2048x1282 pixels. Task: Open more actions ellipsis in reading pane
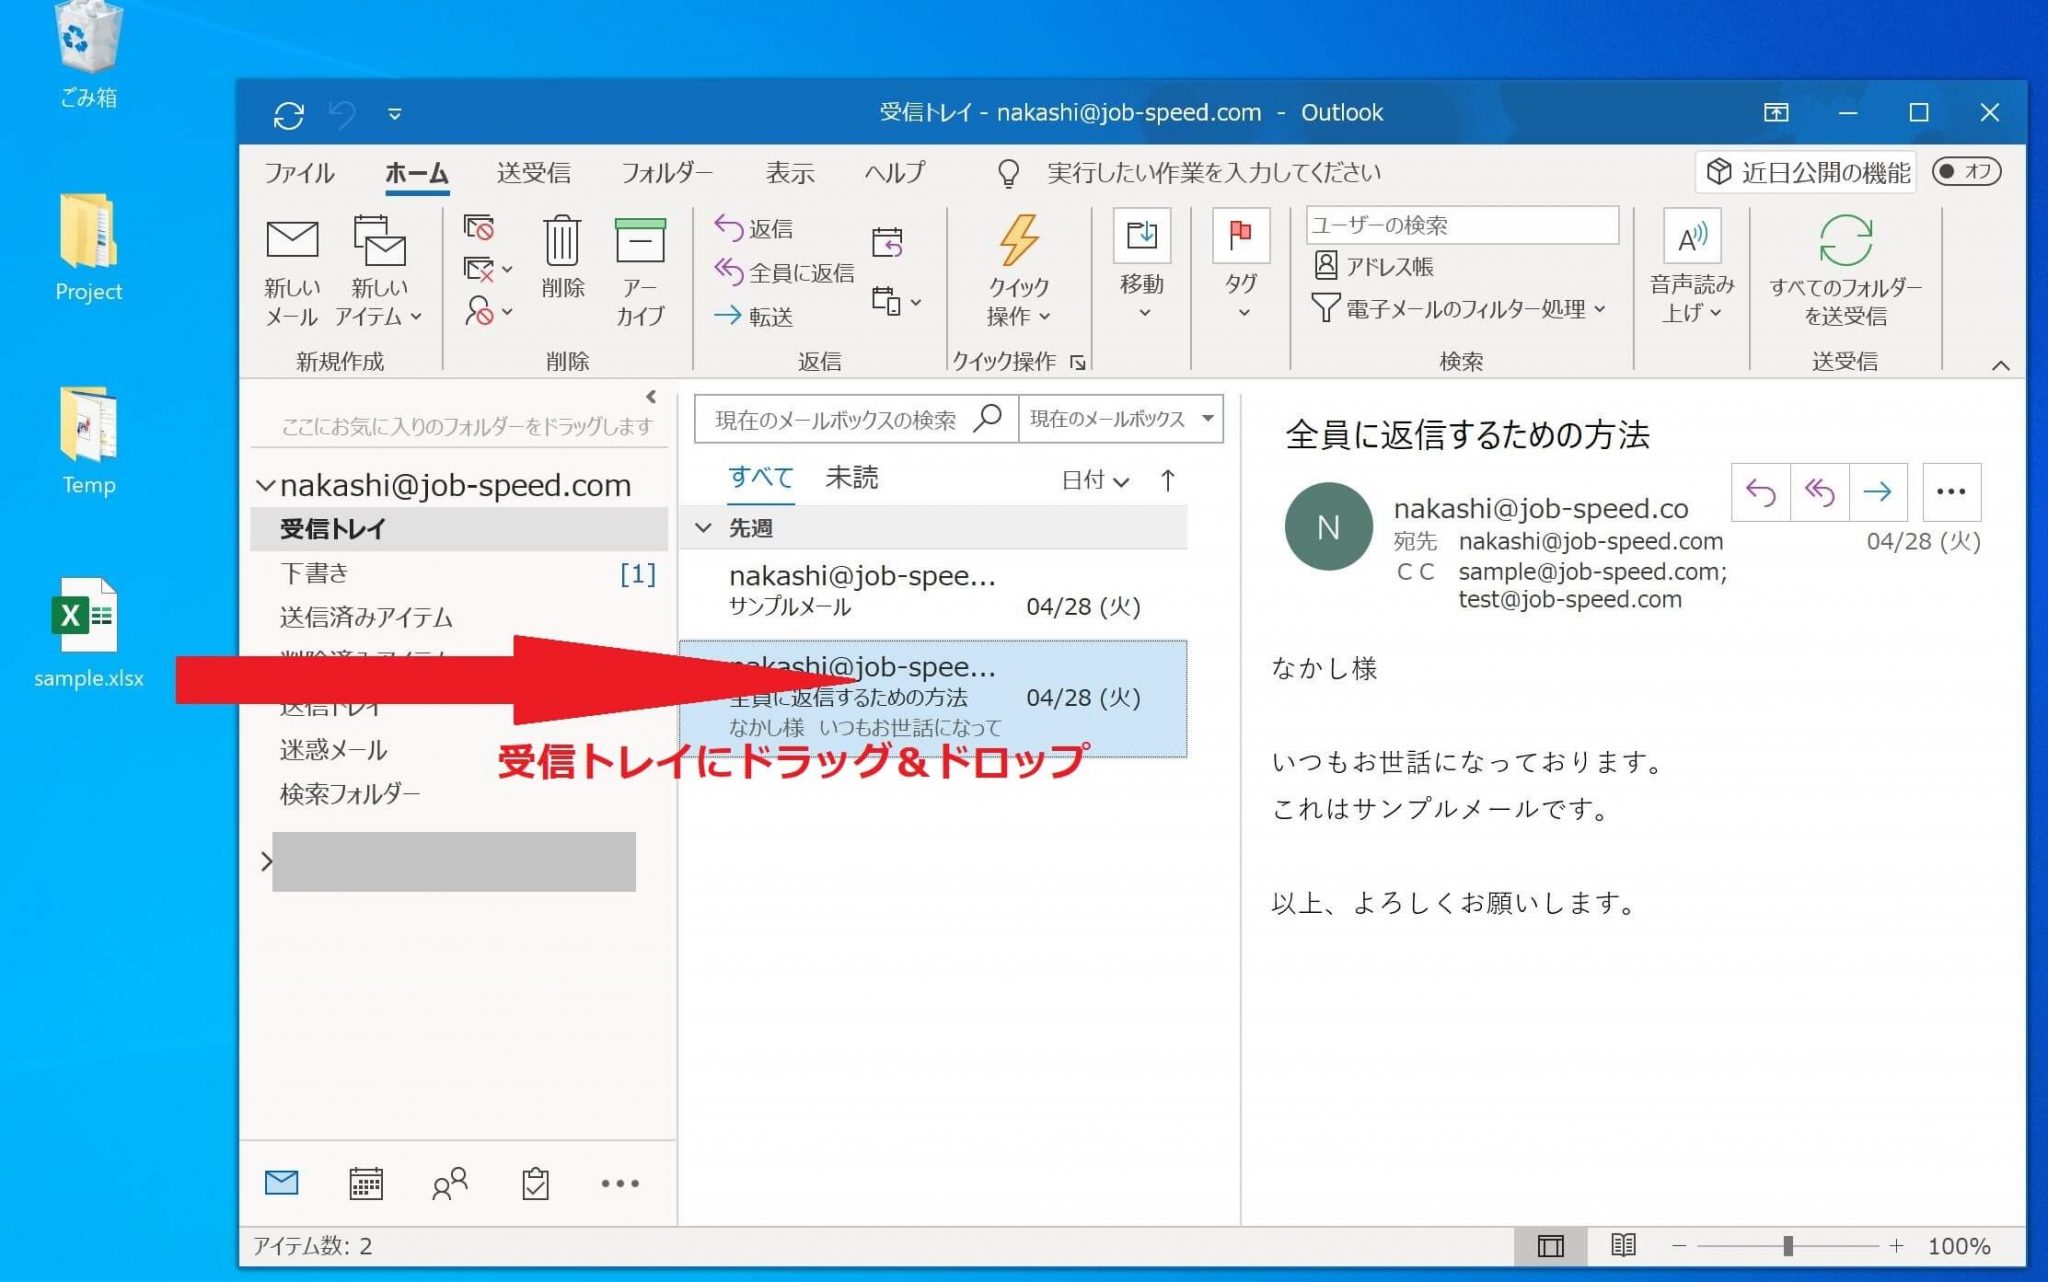click(1951, 492)
